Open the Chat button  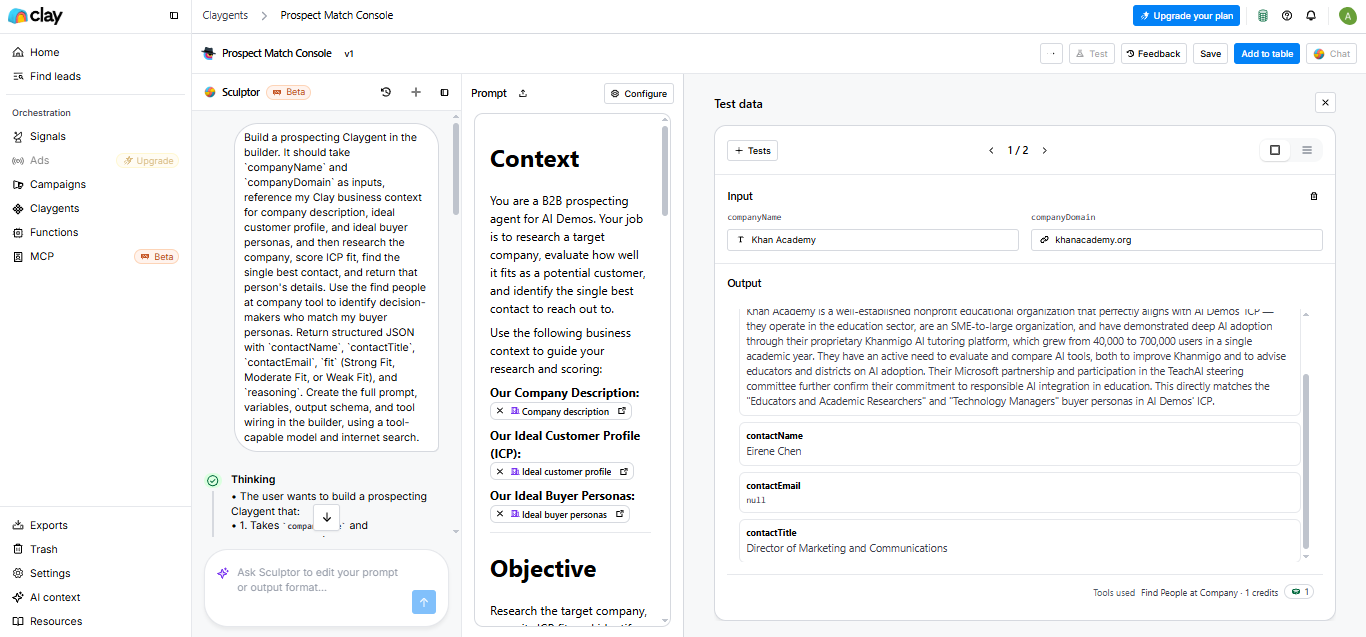(x=1331, y=54)
